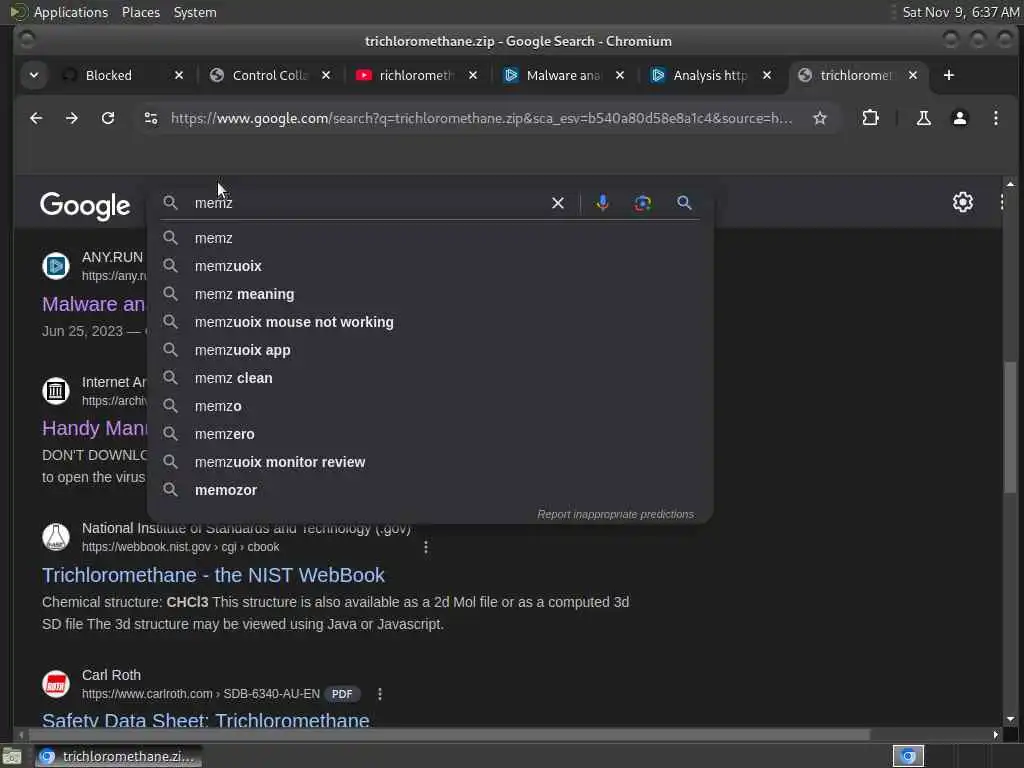The height and width of the screenshot is (768, 1024).
Task: Switch to the Analysis http tab
Action: coord(709,75)
